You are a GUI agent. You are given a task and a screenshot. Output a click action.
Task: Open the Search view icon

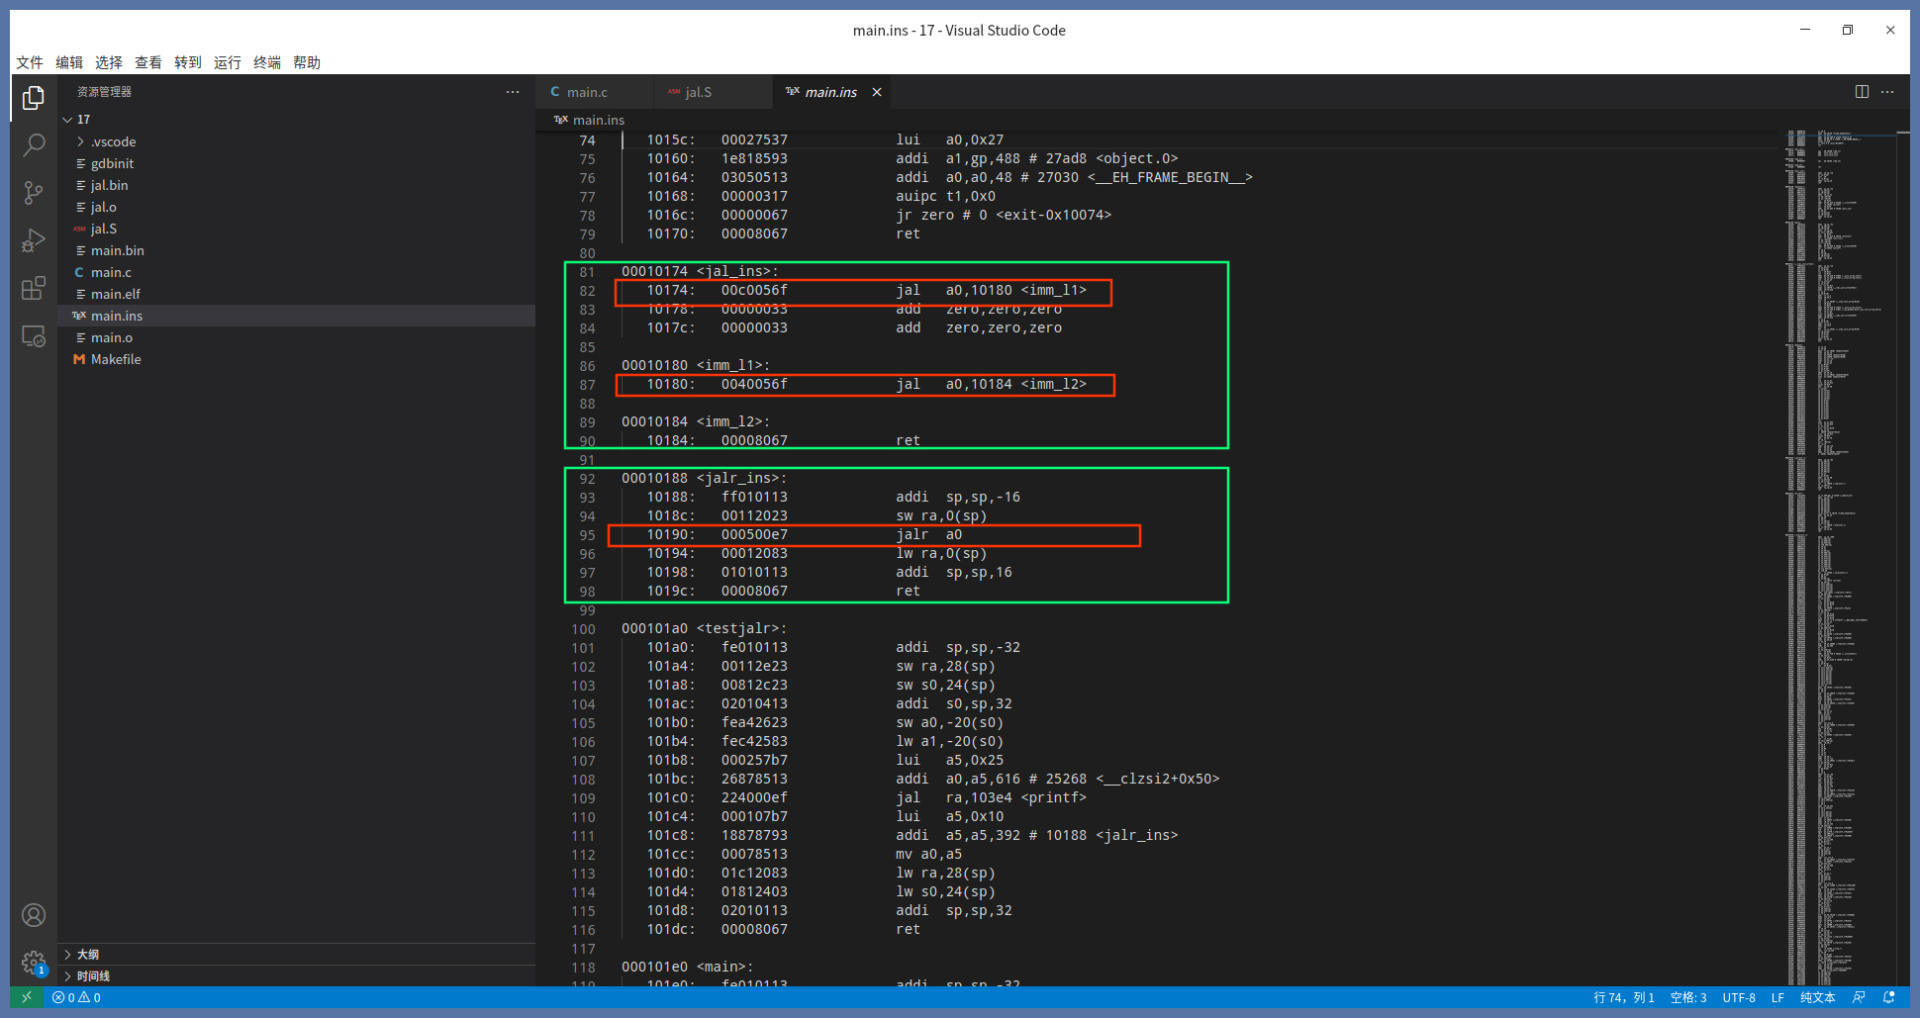pos(33,145)
